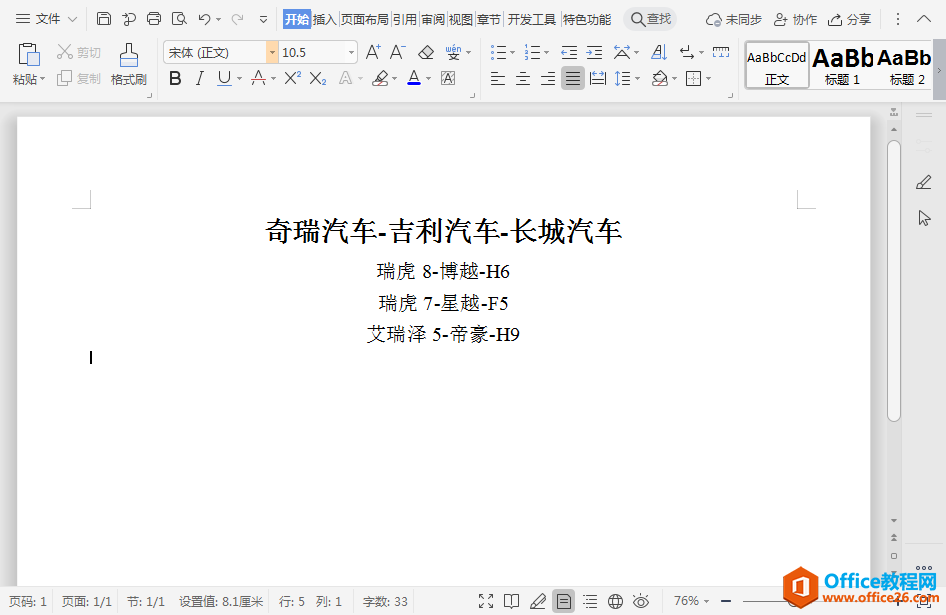Image resolution: width=946 pixels, height=615 pixels.
Task: Increase paragraph indent
Action: 594,53
